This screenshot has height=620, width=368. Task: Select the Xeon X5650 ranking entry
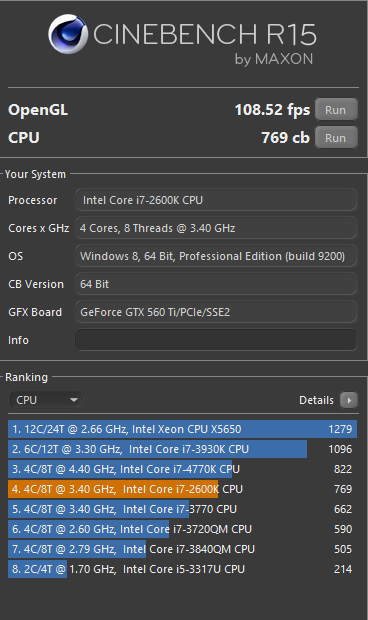point(183,429)
